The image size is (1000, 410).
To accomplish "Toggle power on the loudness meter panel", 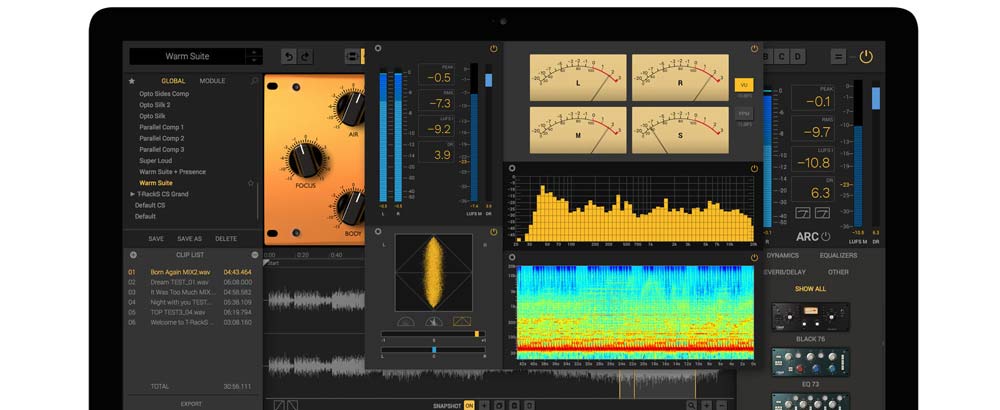I will click(494, 48).
